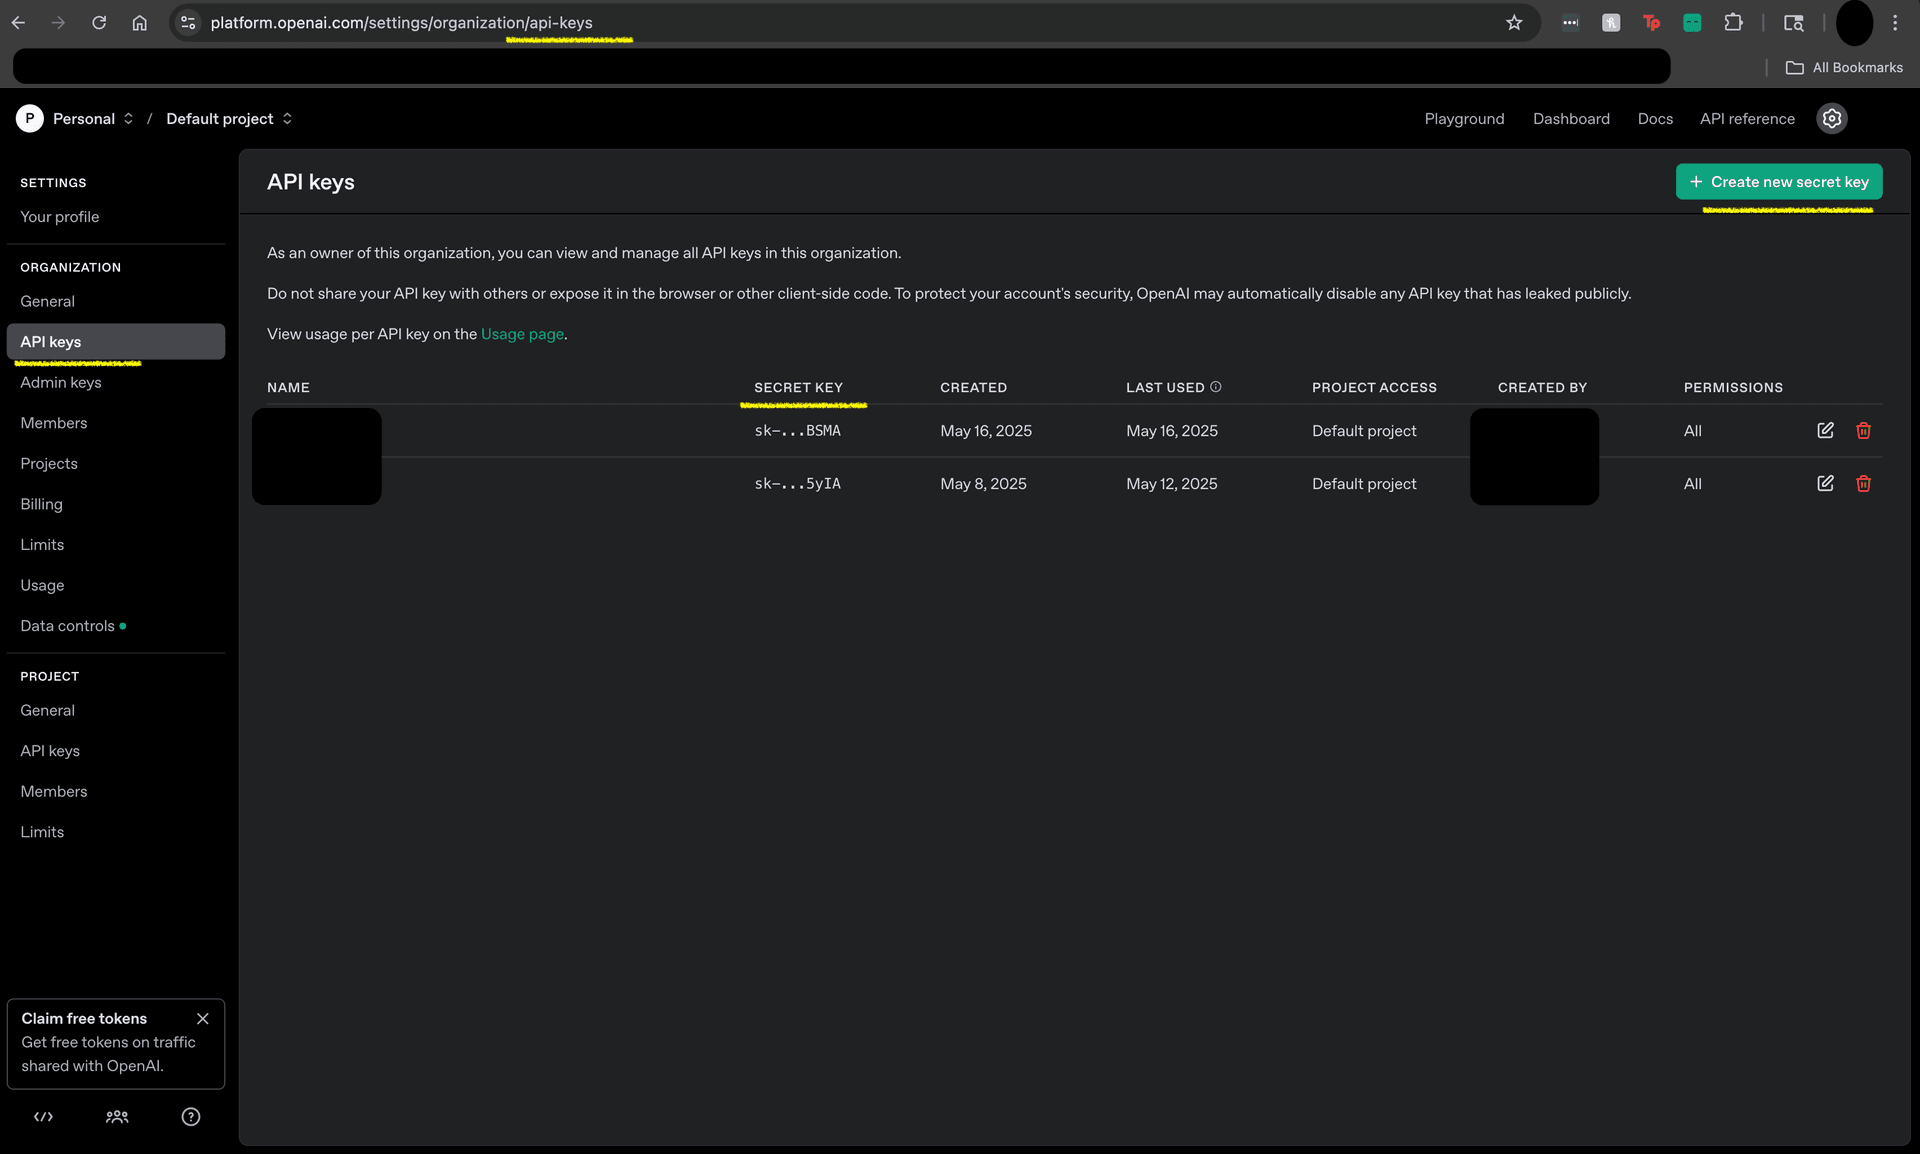
Task: Delete the sk-...BSMA key
Action: coord(1863,430)
